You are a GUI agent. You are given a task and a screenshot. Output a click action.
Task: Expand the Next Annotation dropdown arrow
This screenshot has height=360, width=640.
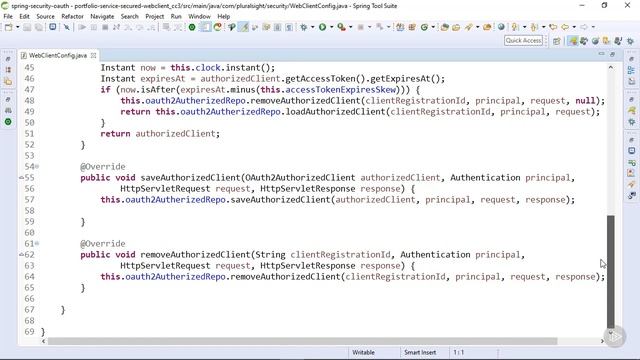(x=524, y=27)
